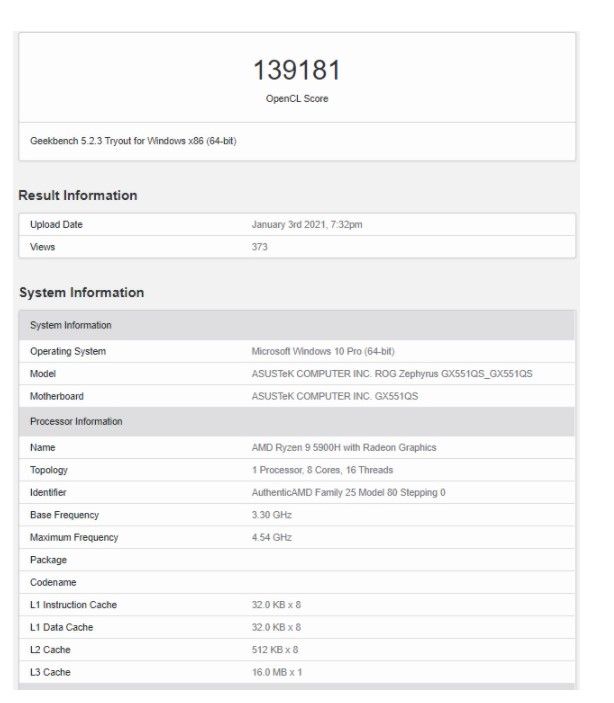This screenshot has height=703, width=614.
Task: Click the '16.0 MB x 1' value
Action: 277,672
